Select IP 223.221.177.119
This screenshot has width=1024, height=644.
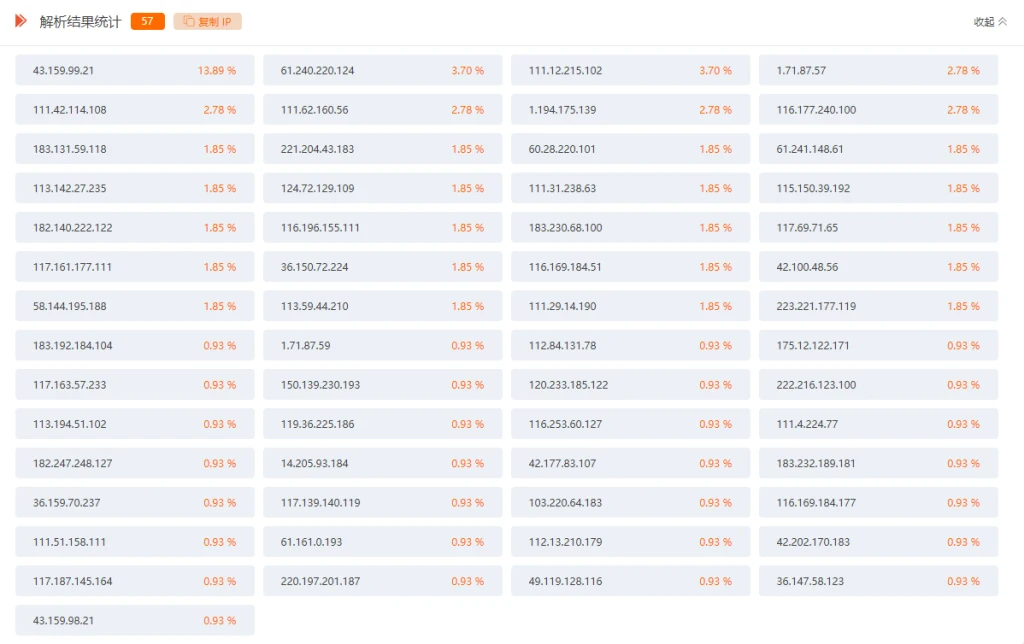point(816,306)
